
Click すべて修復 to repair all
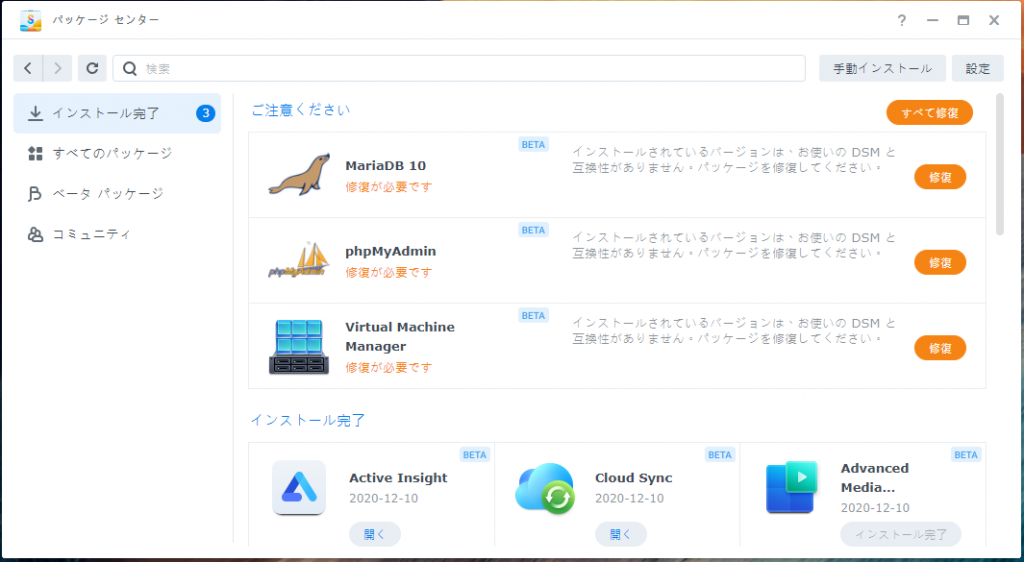[x=929, y=112]
